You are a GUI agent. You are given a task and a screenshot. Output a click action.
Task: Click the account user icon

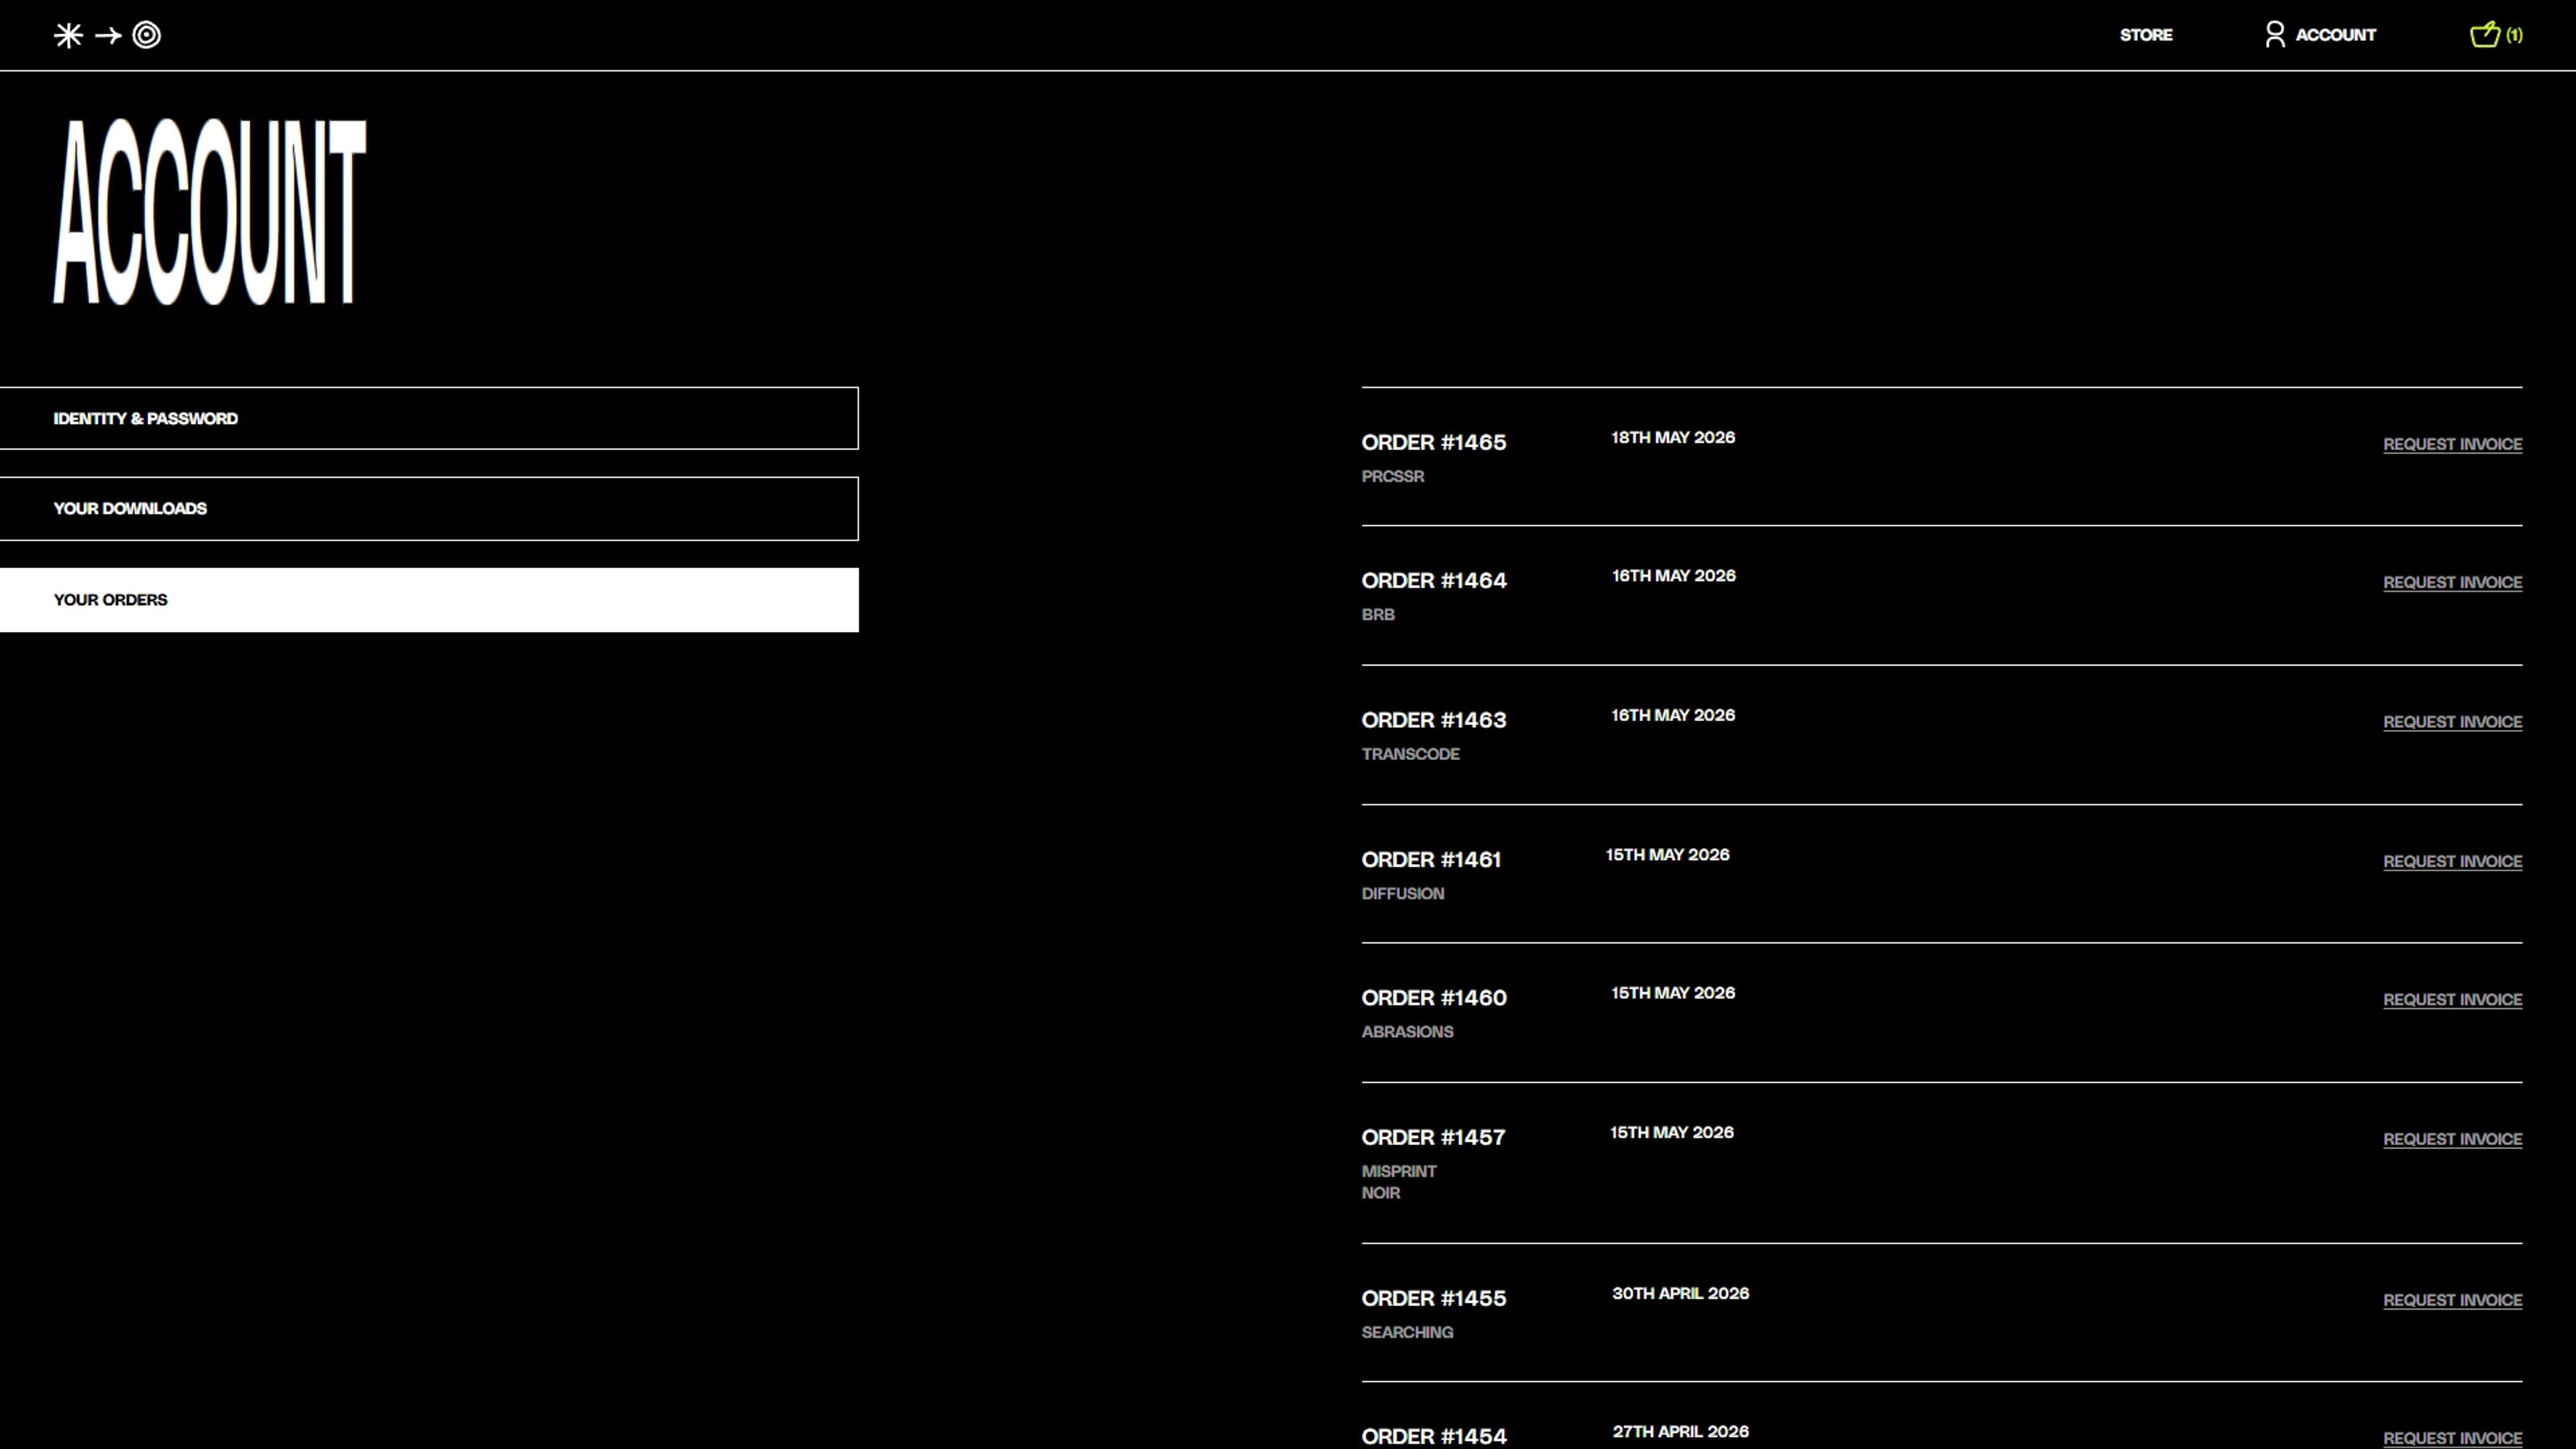(2275, 35)
